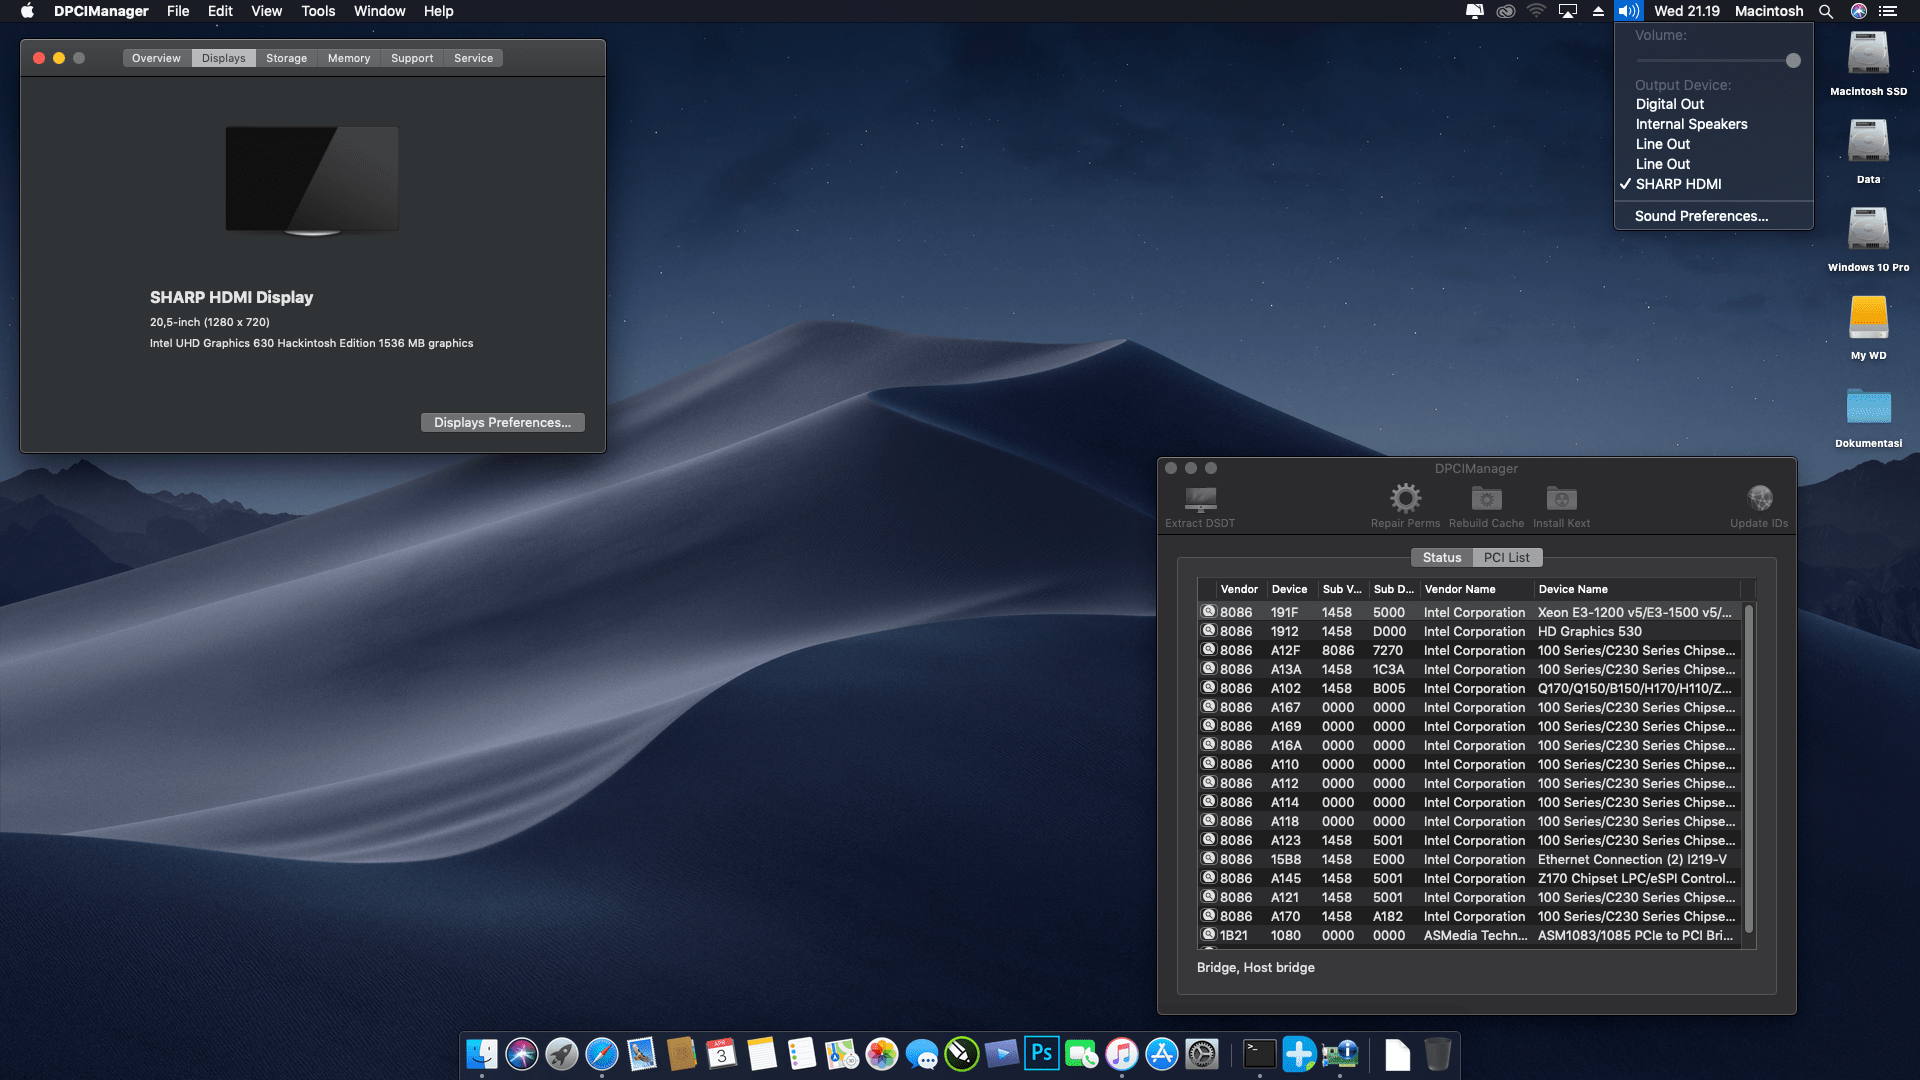The width and height of the screenshot is (1920, 1080).
Task: Select the ASM1083/1085 PCIe to PCI row
Action: coord(1470,935)
